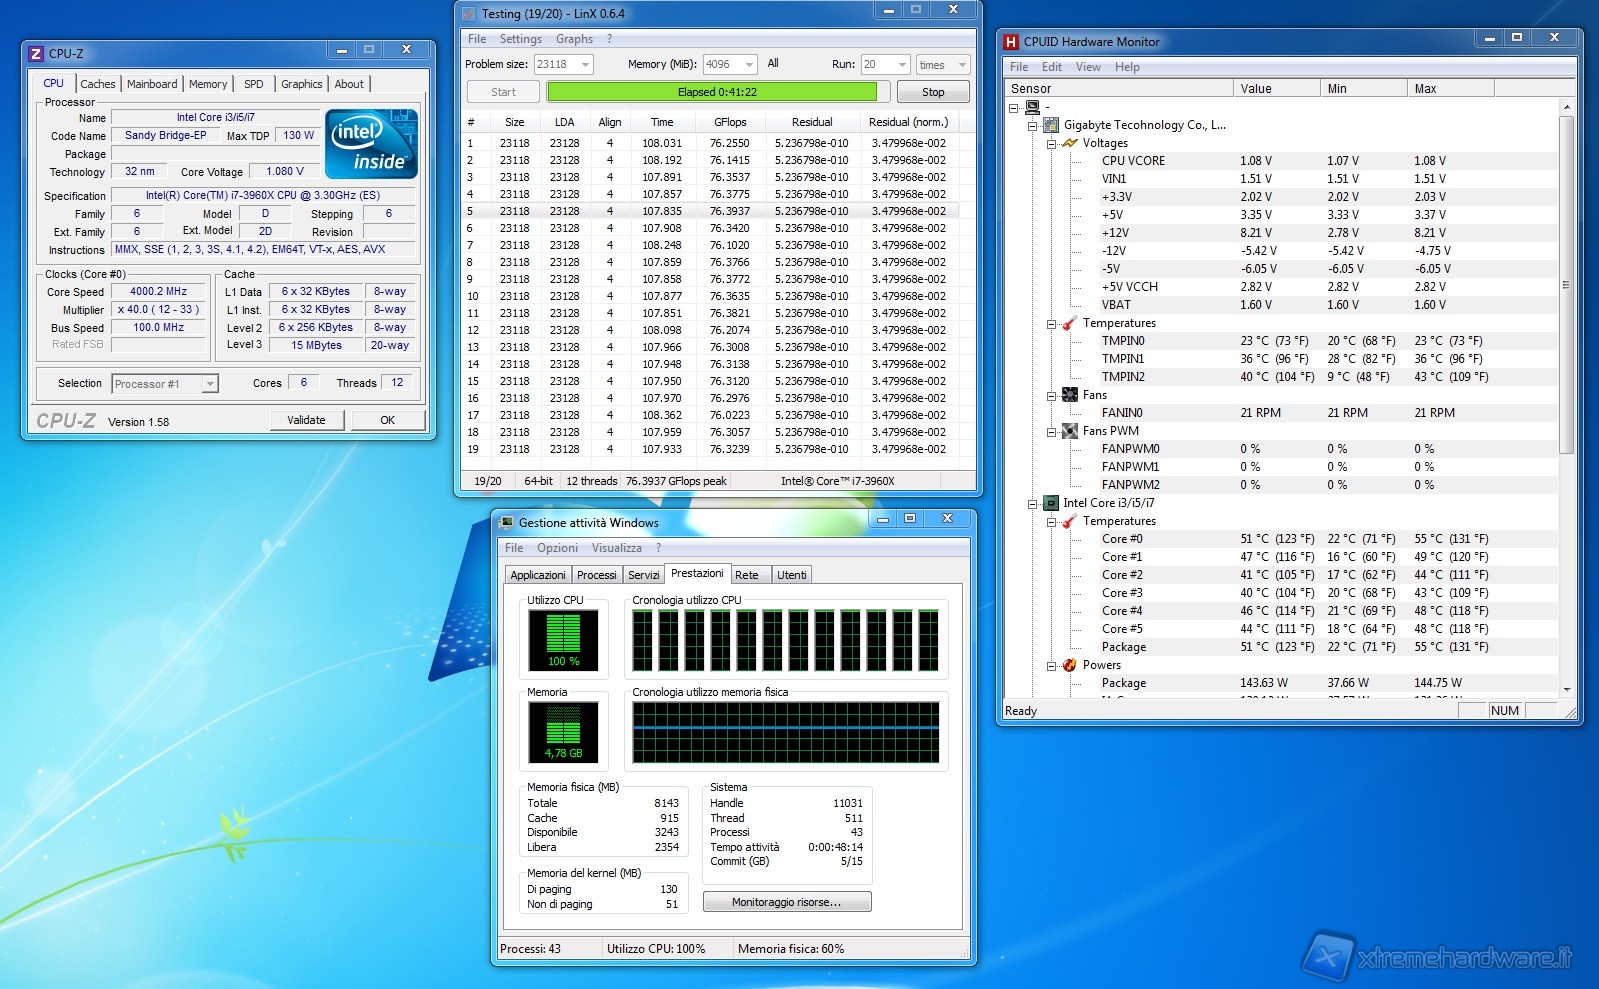Click the Intel Core i3/i5/i7 chip icon

1051,503
